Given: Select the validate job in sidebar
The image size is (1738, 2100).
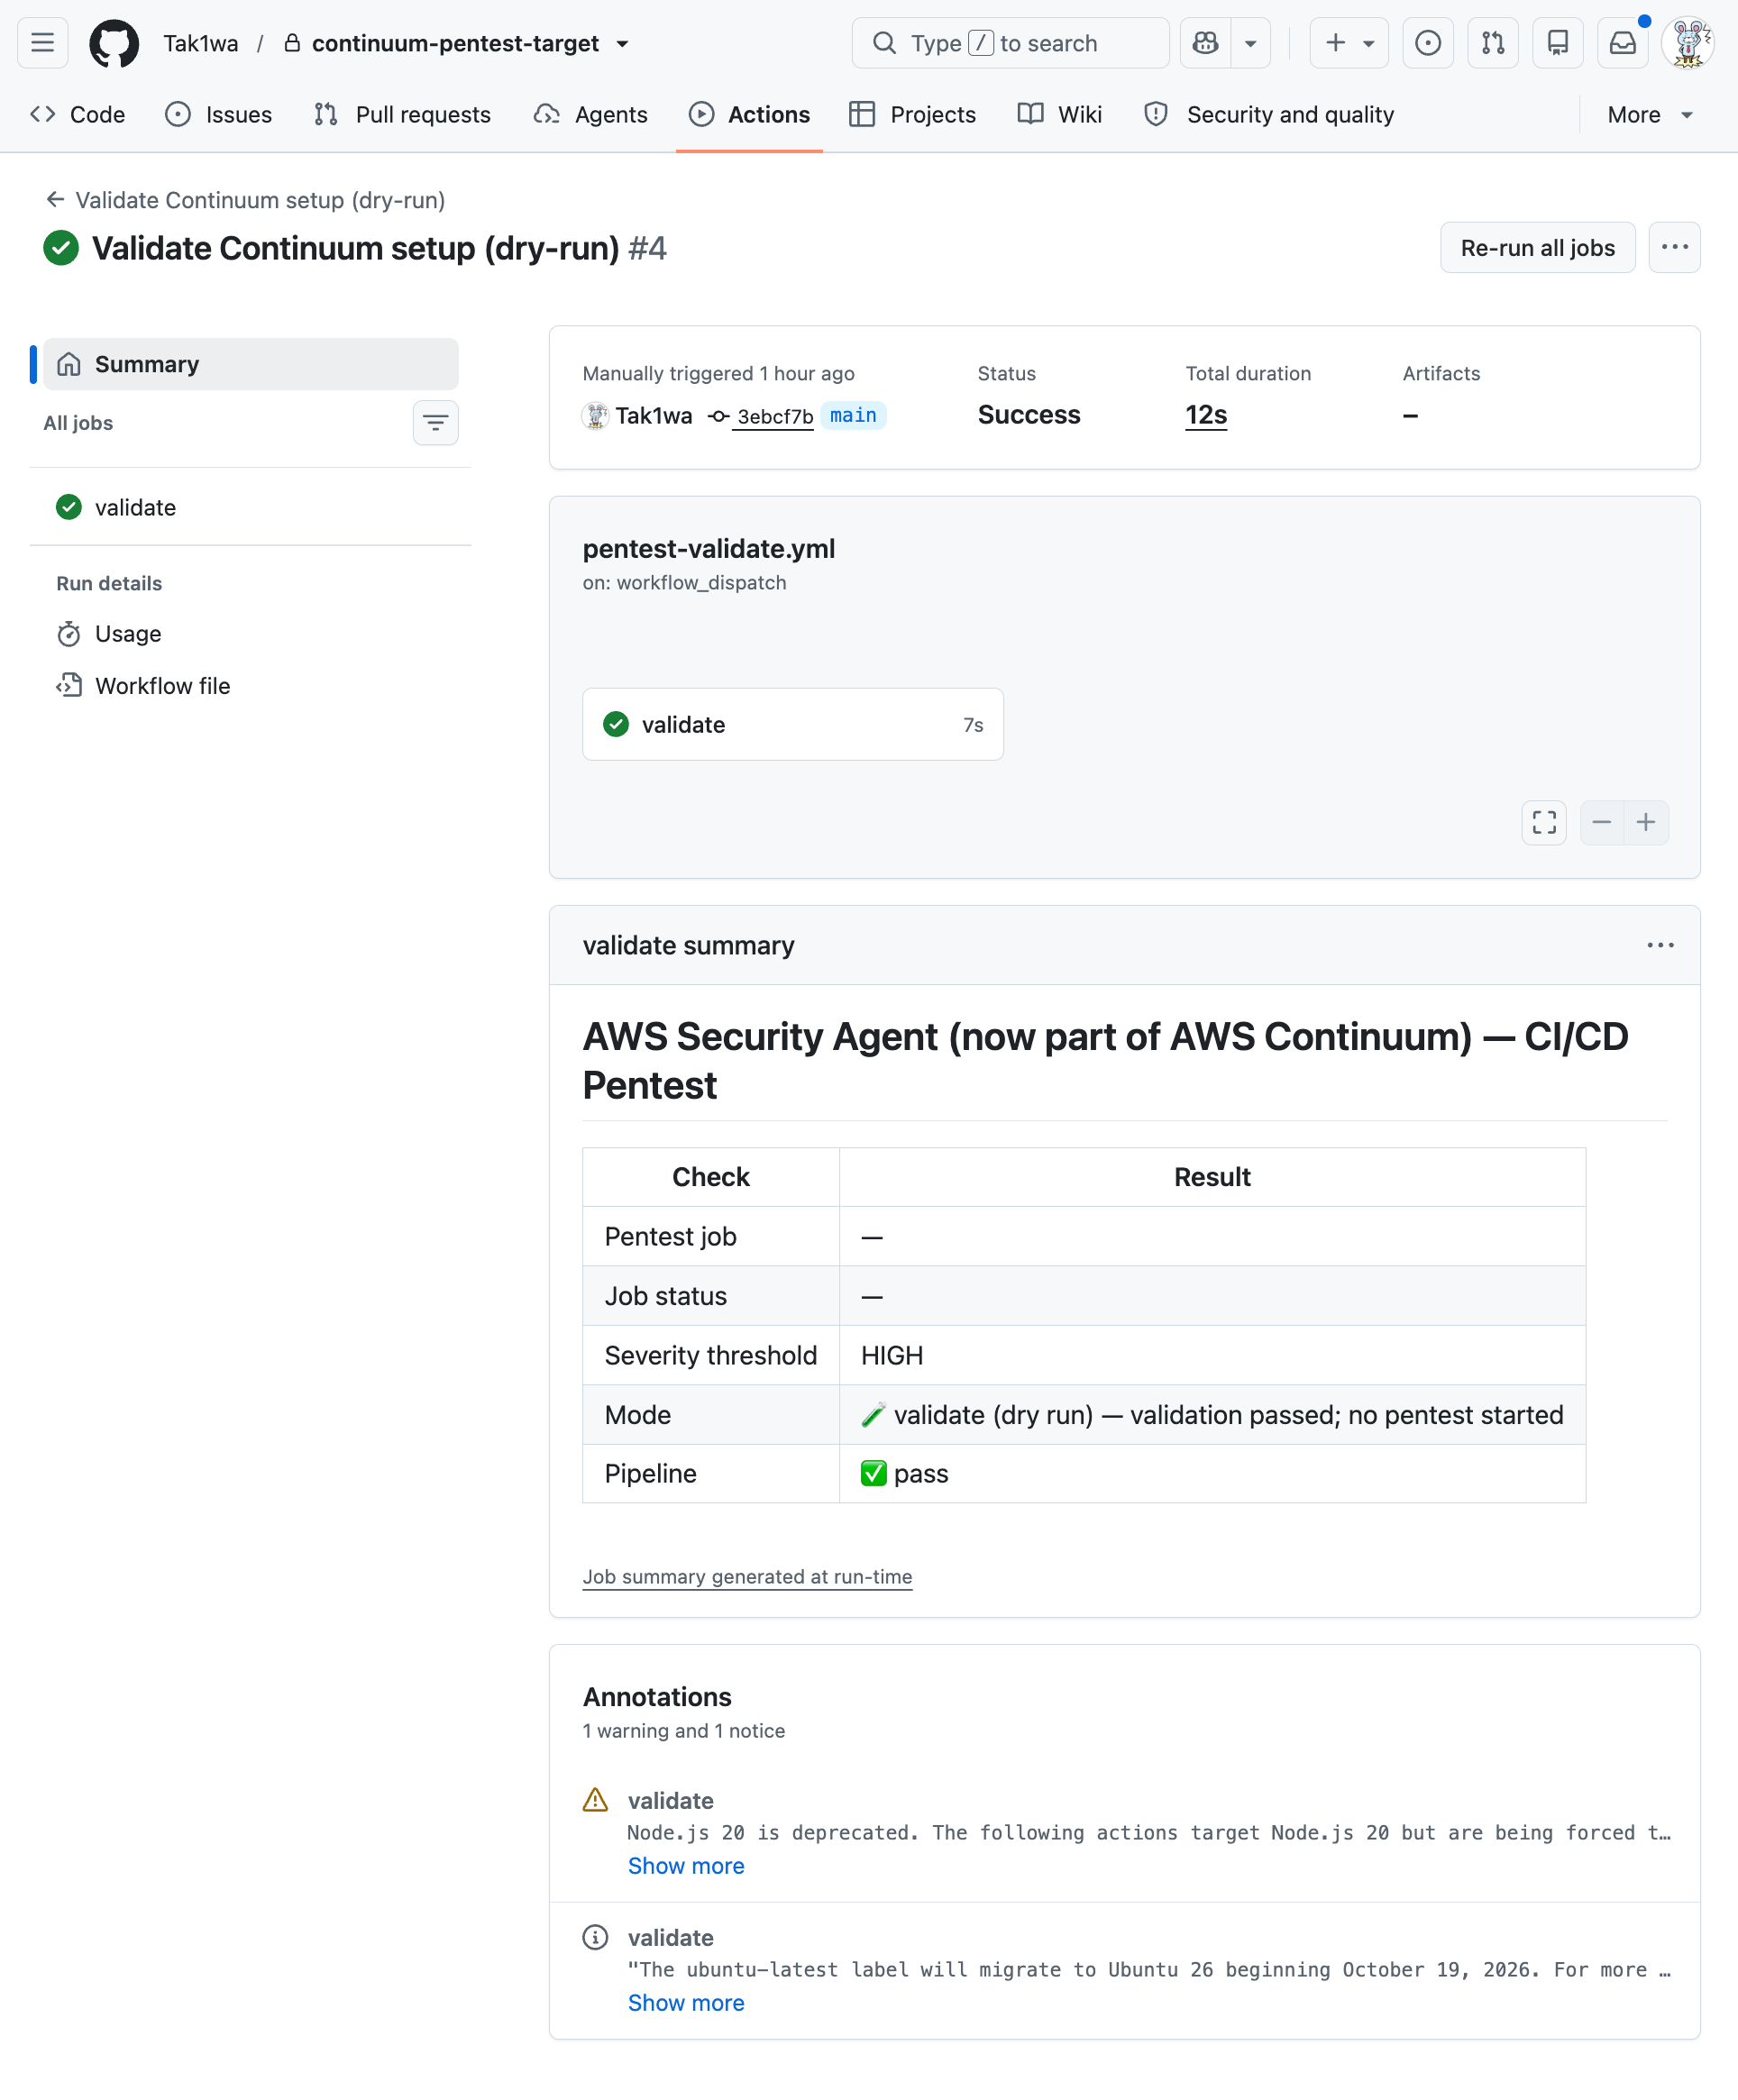Looking at the screenshot, I should [251, 507].
